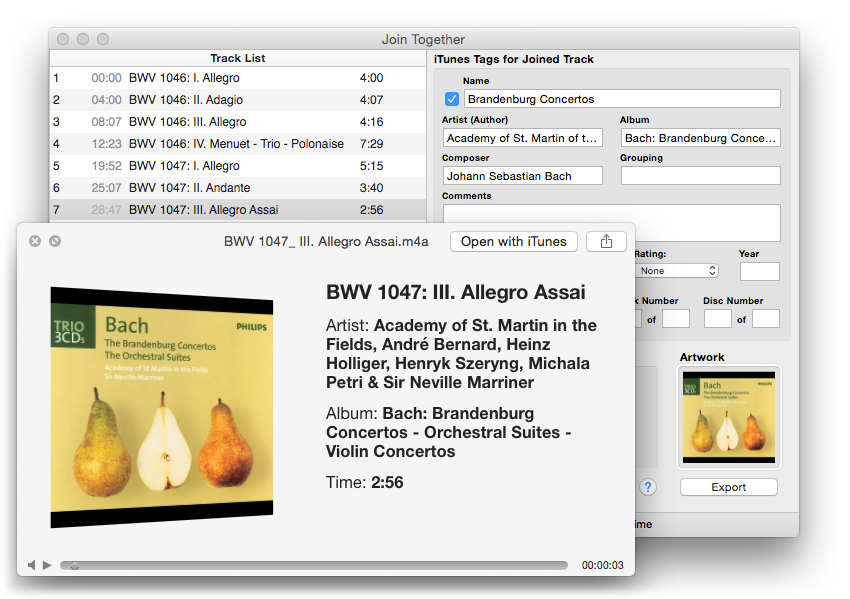Select track 'BWV 1047: II. Andante'

pos(237,188)
